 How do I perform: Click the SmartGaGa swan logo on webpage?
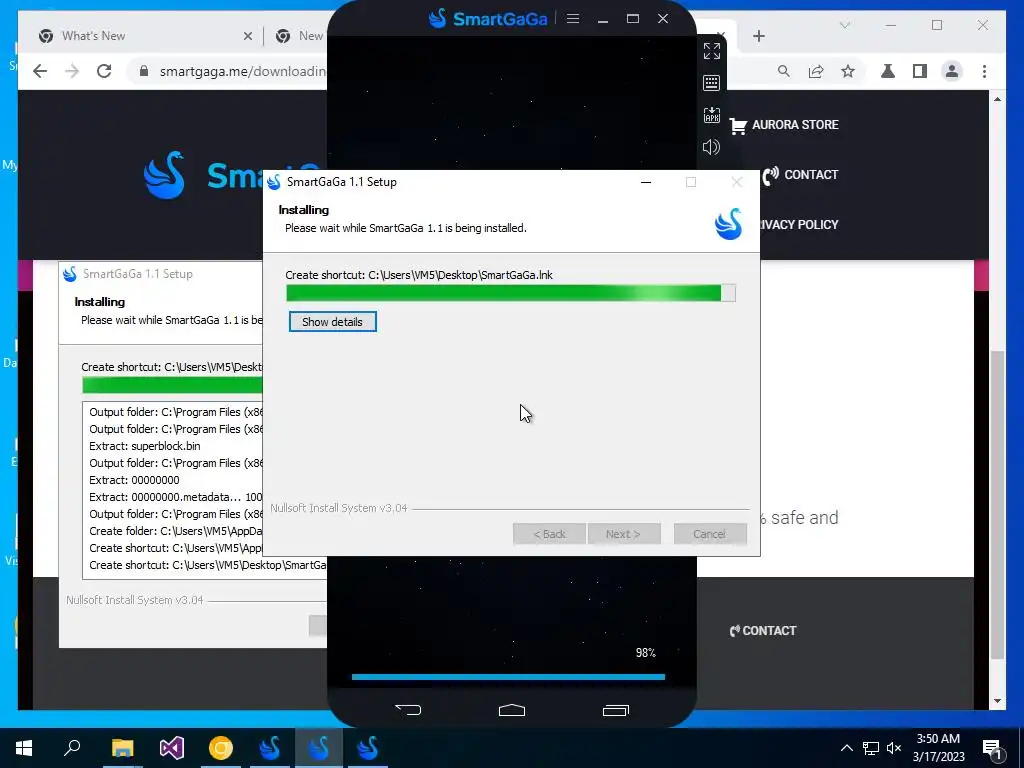(164, 175)
